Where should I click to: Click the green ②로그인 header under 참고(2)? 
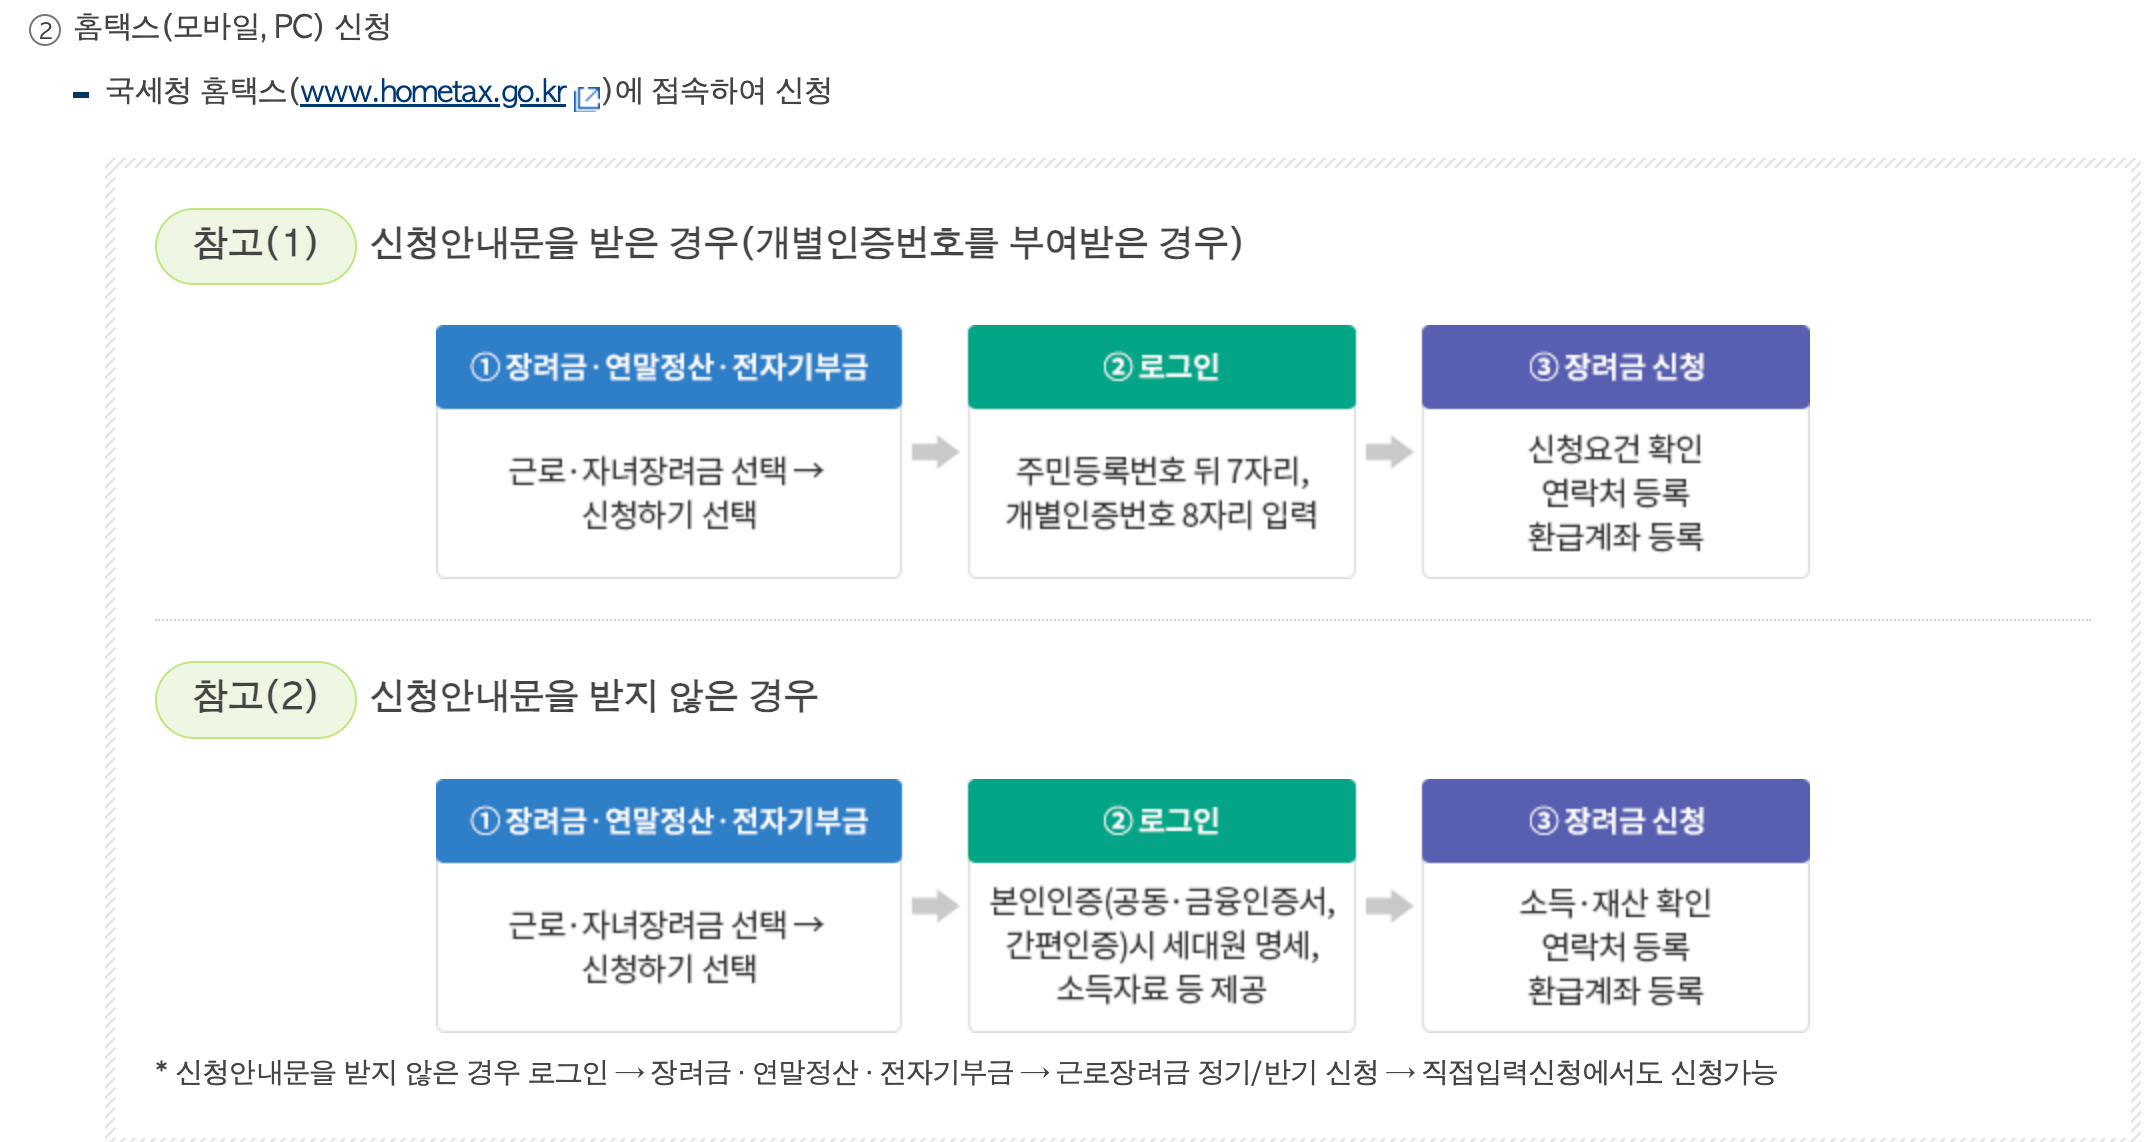(x=1161, y=821)
